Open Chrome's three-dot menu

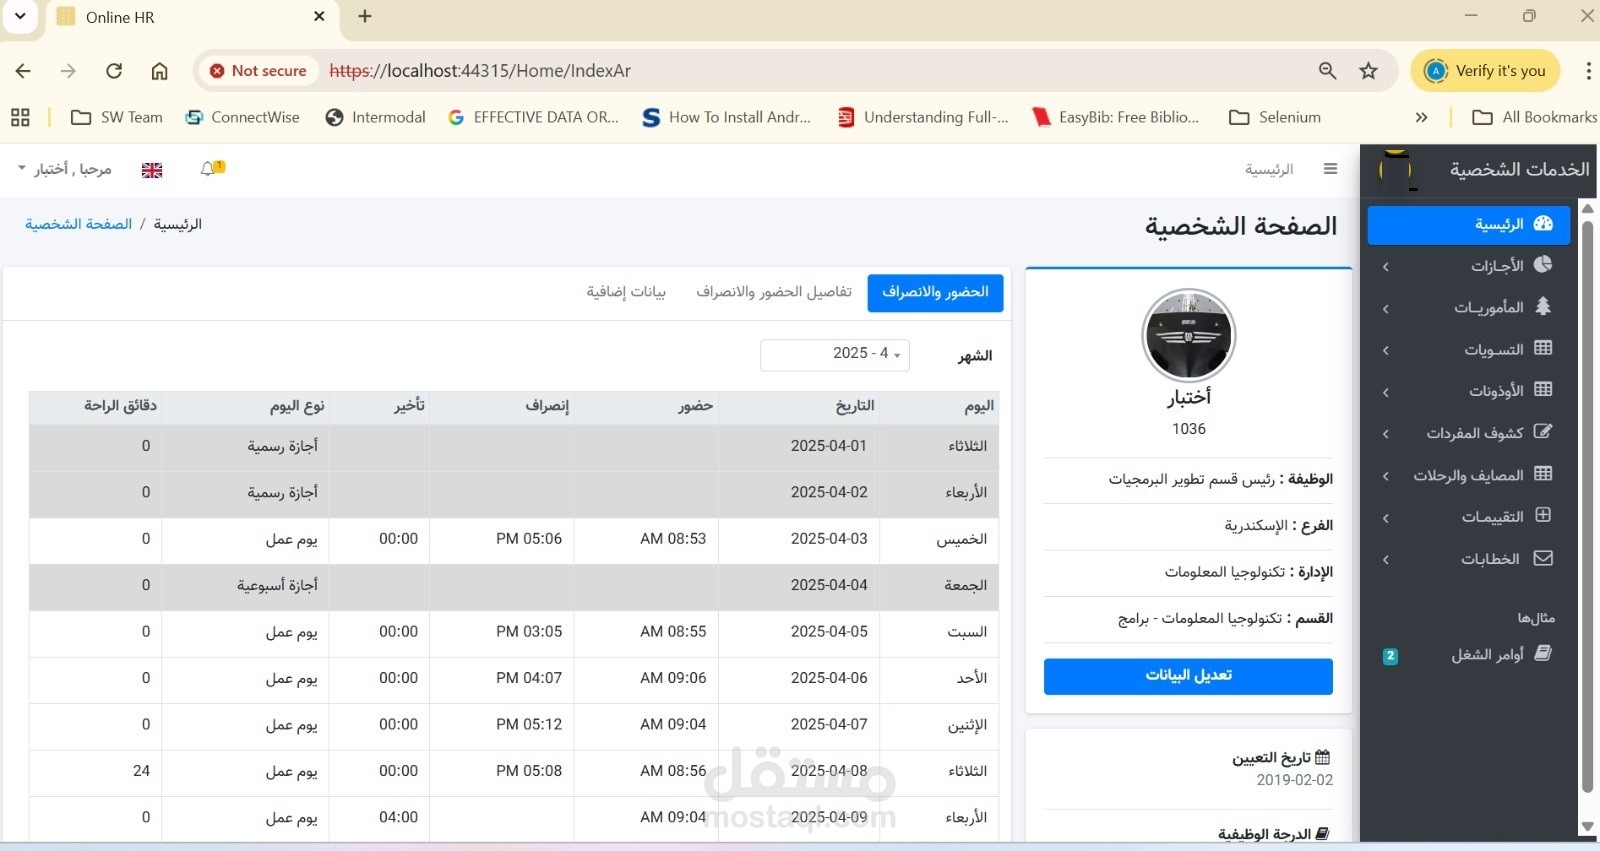click(1588, 71)
